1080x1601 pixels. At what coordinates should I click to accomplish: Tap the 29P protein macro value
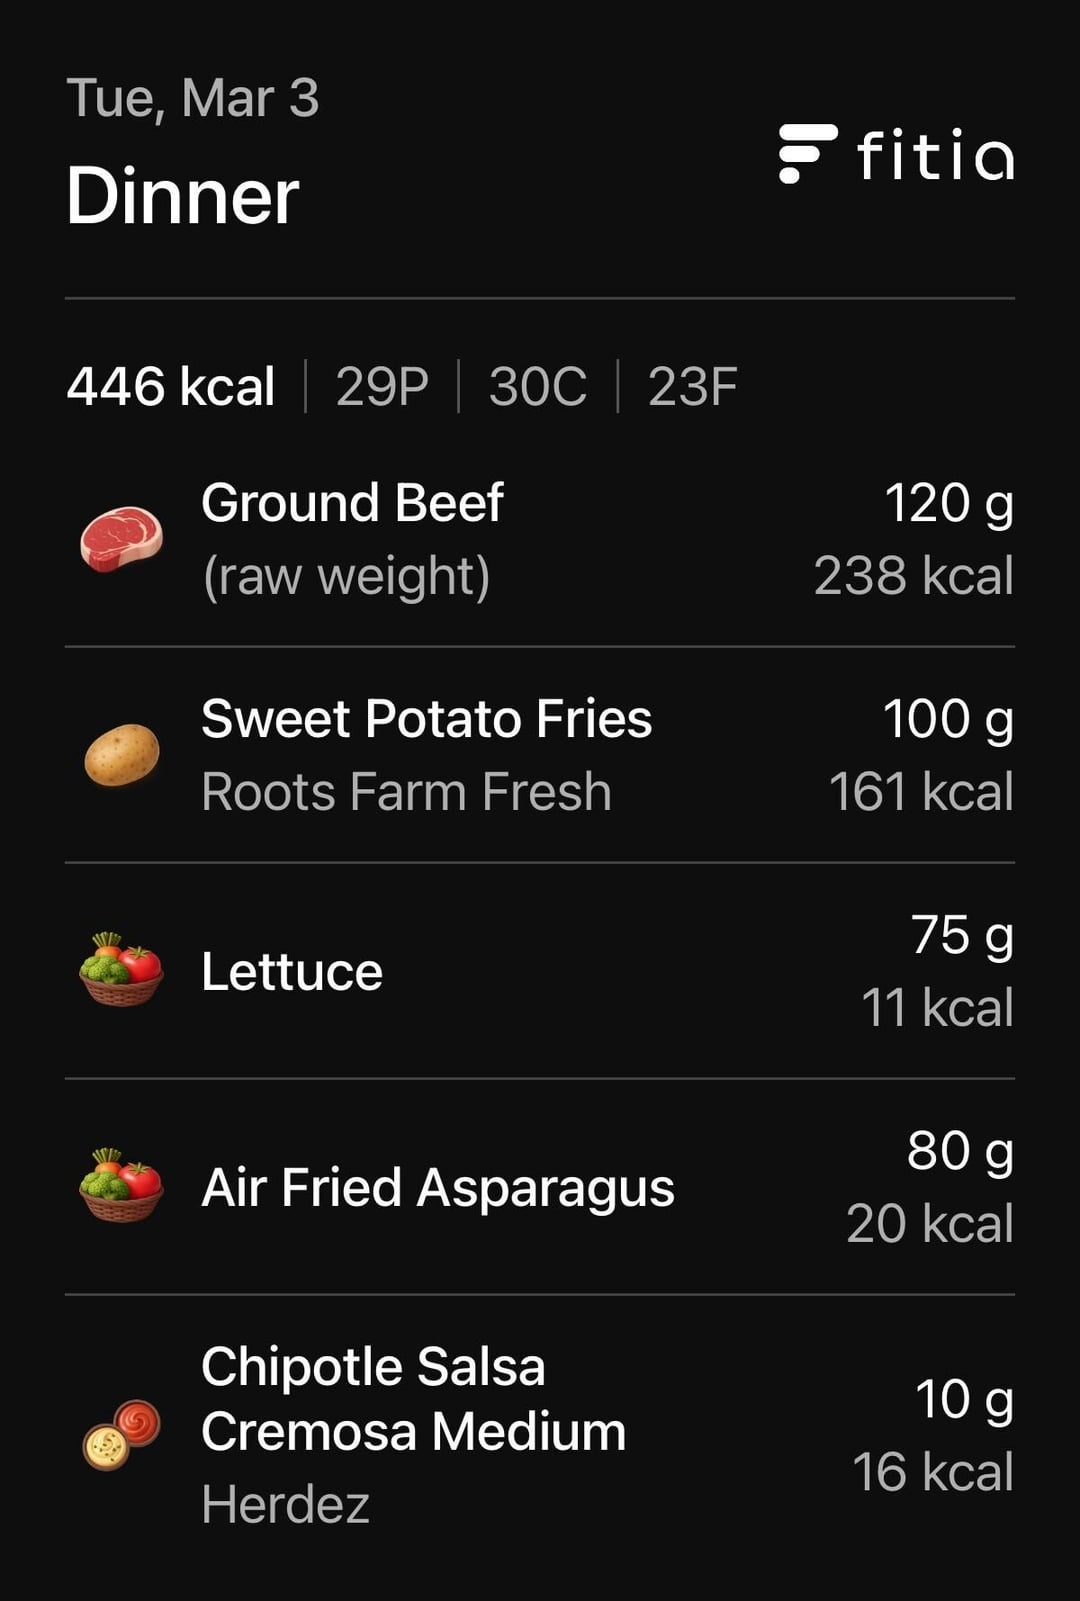tap(382, 387)
